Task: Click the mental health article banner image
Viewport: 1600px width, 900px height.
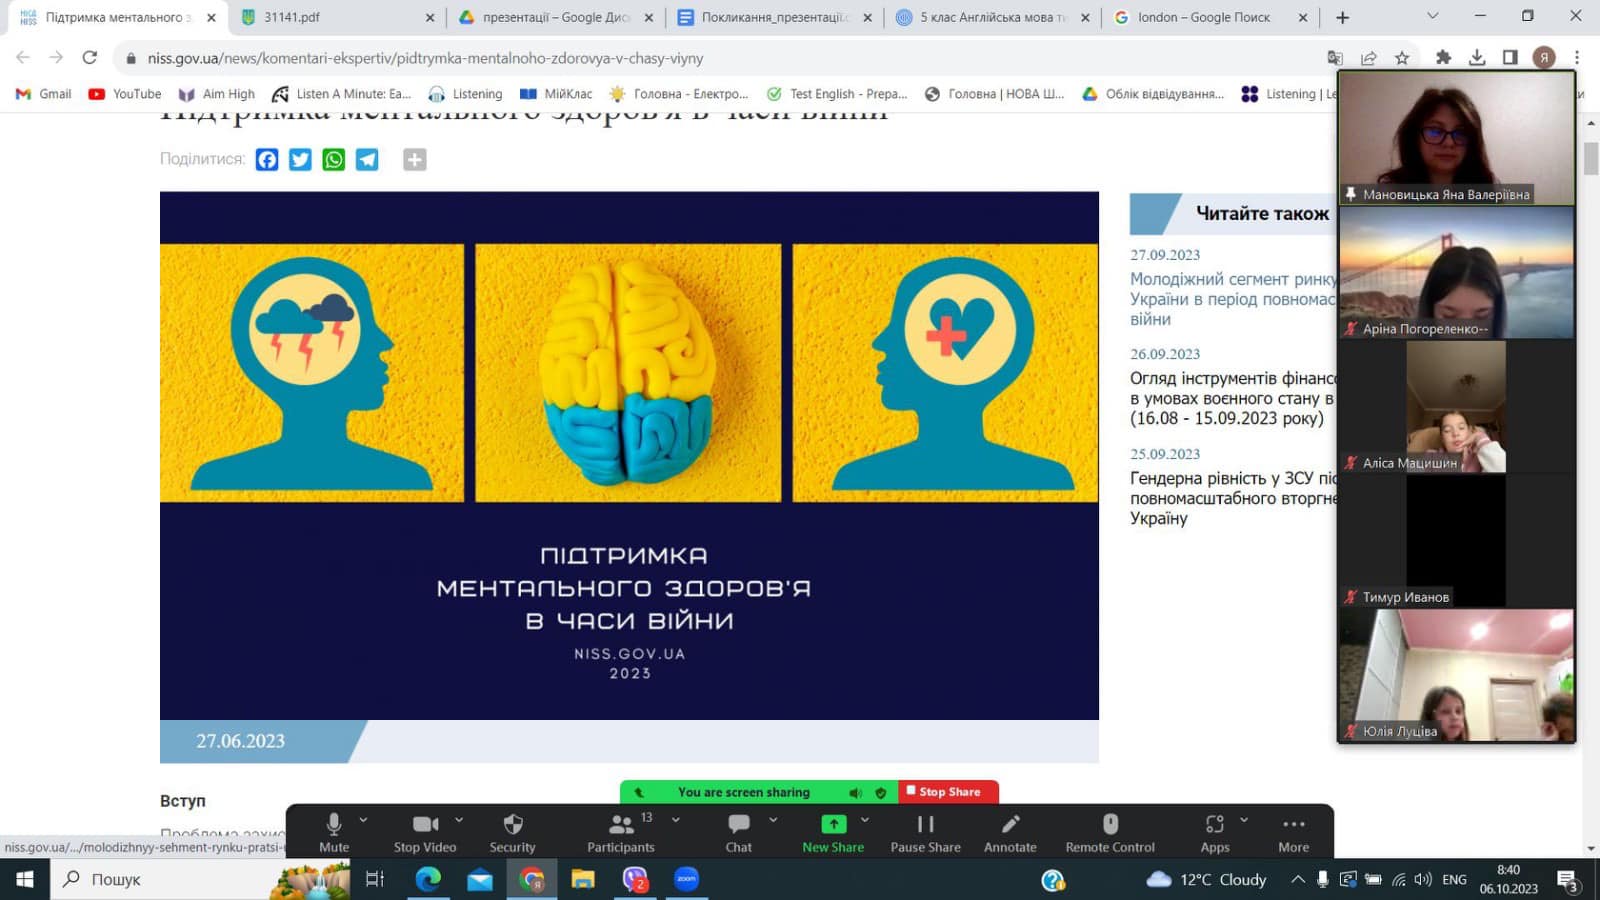Action: (629, 455)
